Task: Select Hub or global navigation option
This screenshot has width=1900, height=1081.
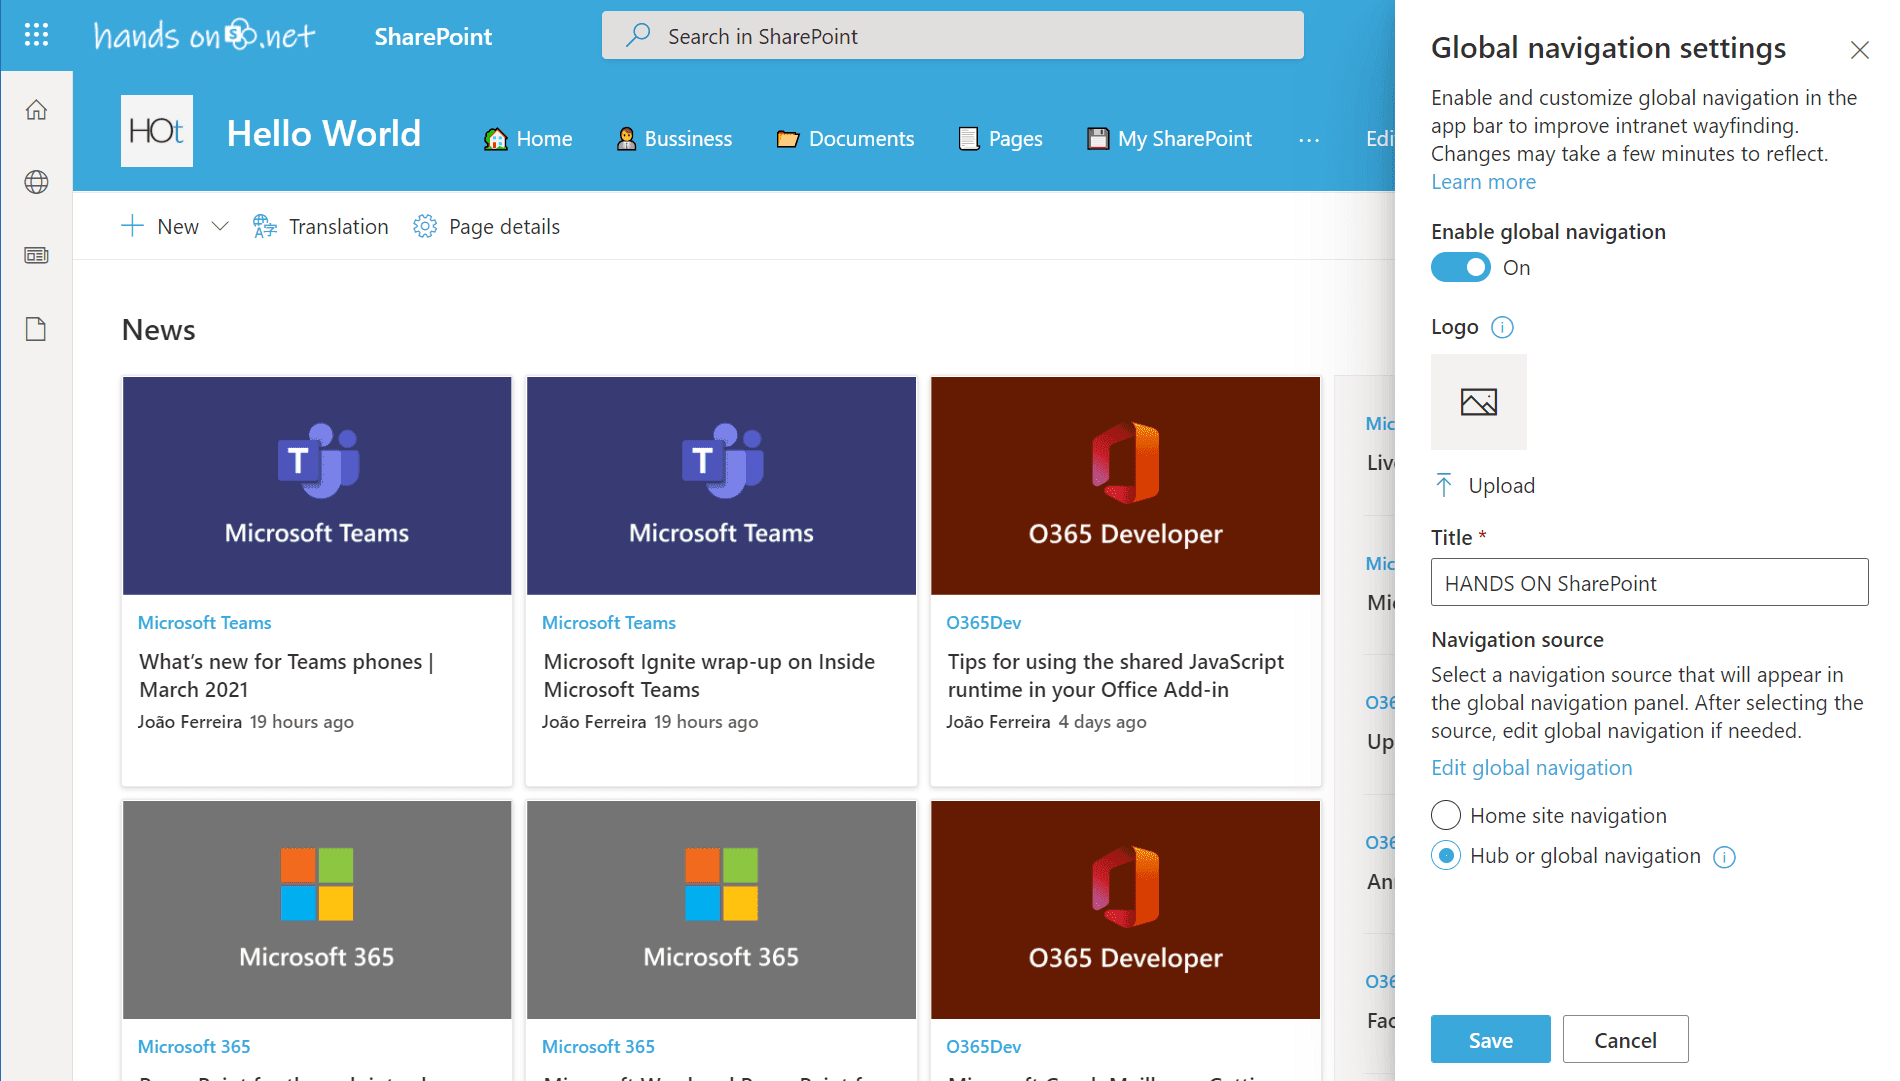Action: (1446, 856)
